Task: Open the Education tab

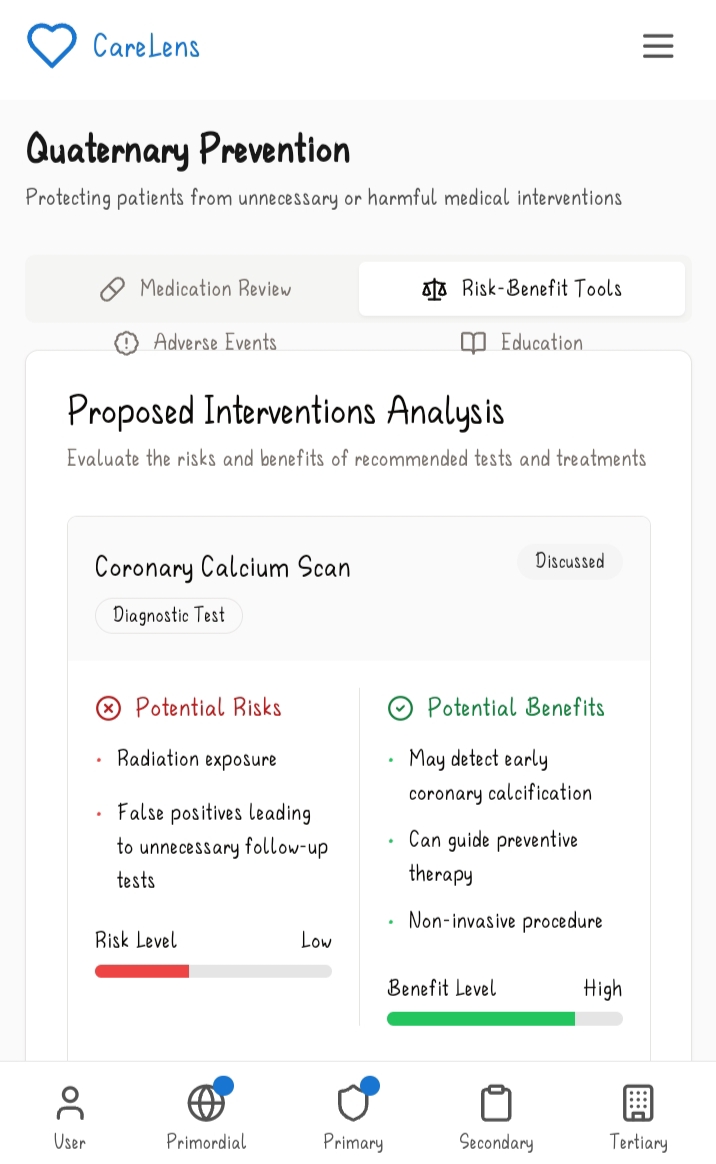Action: (x=522, y=343)
